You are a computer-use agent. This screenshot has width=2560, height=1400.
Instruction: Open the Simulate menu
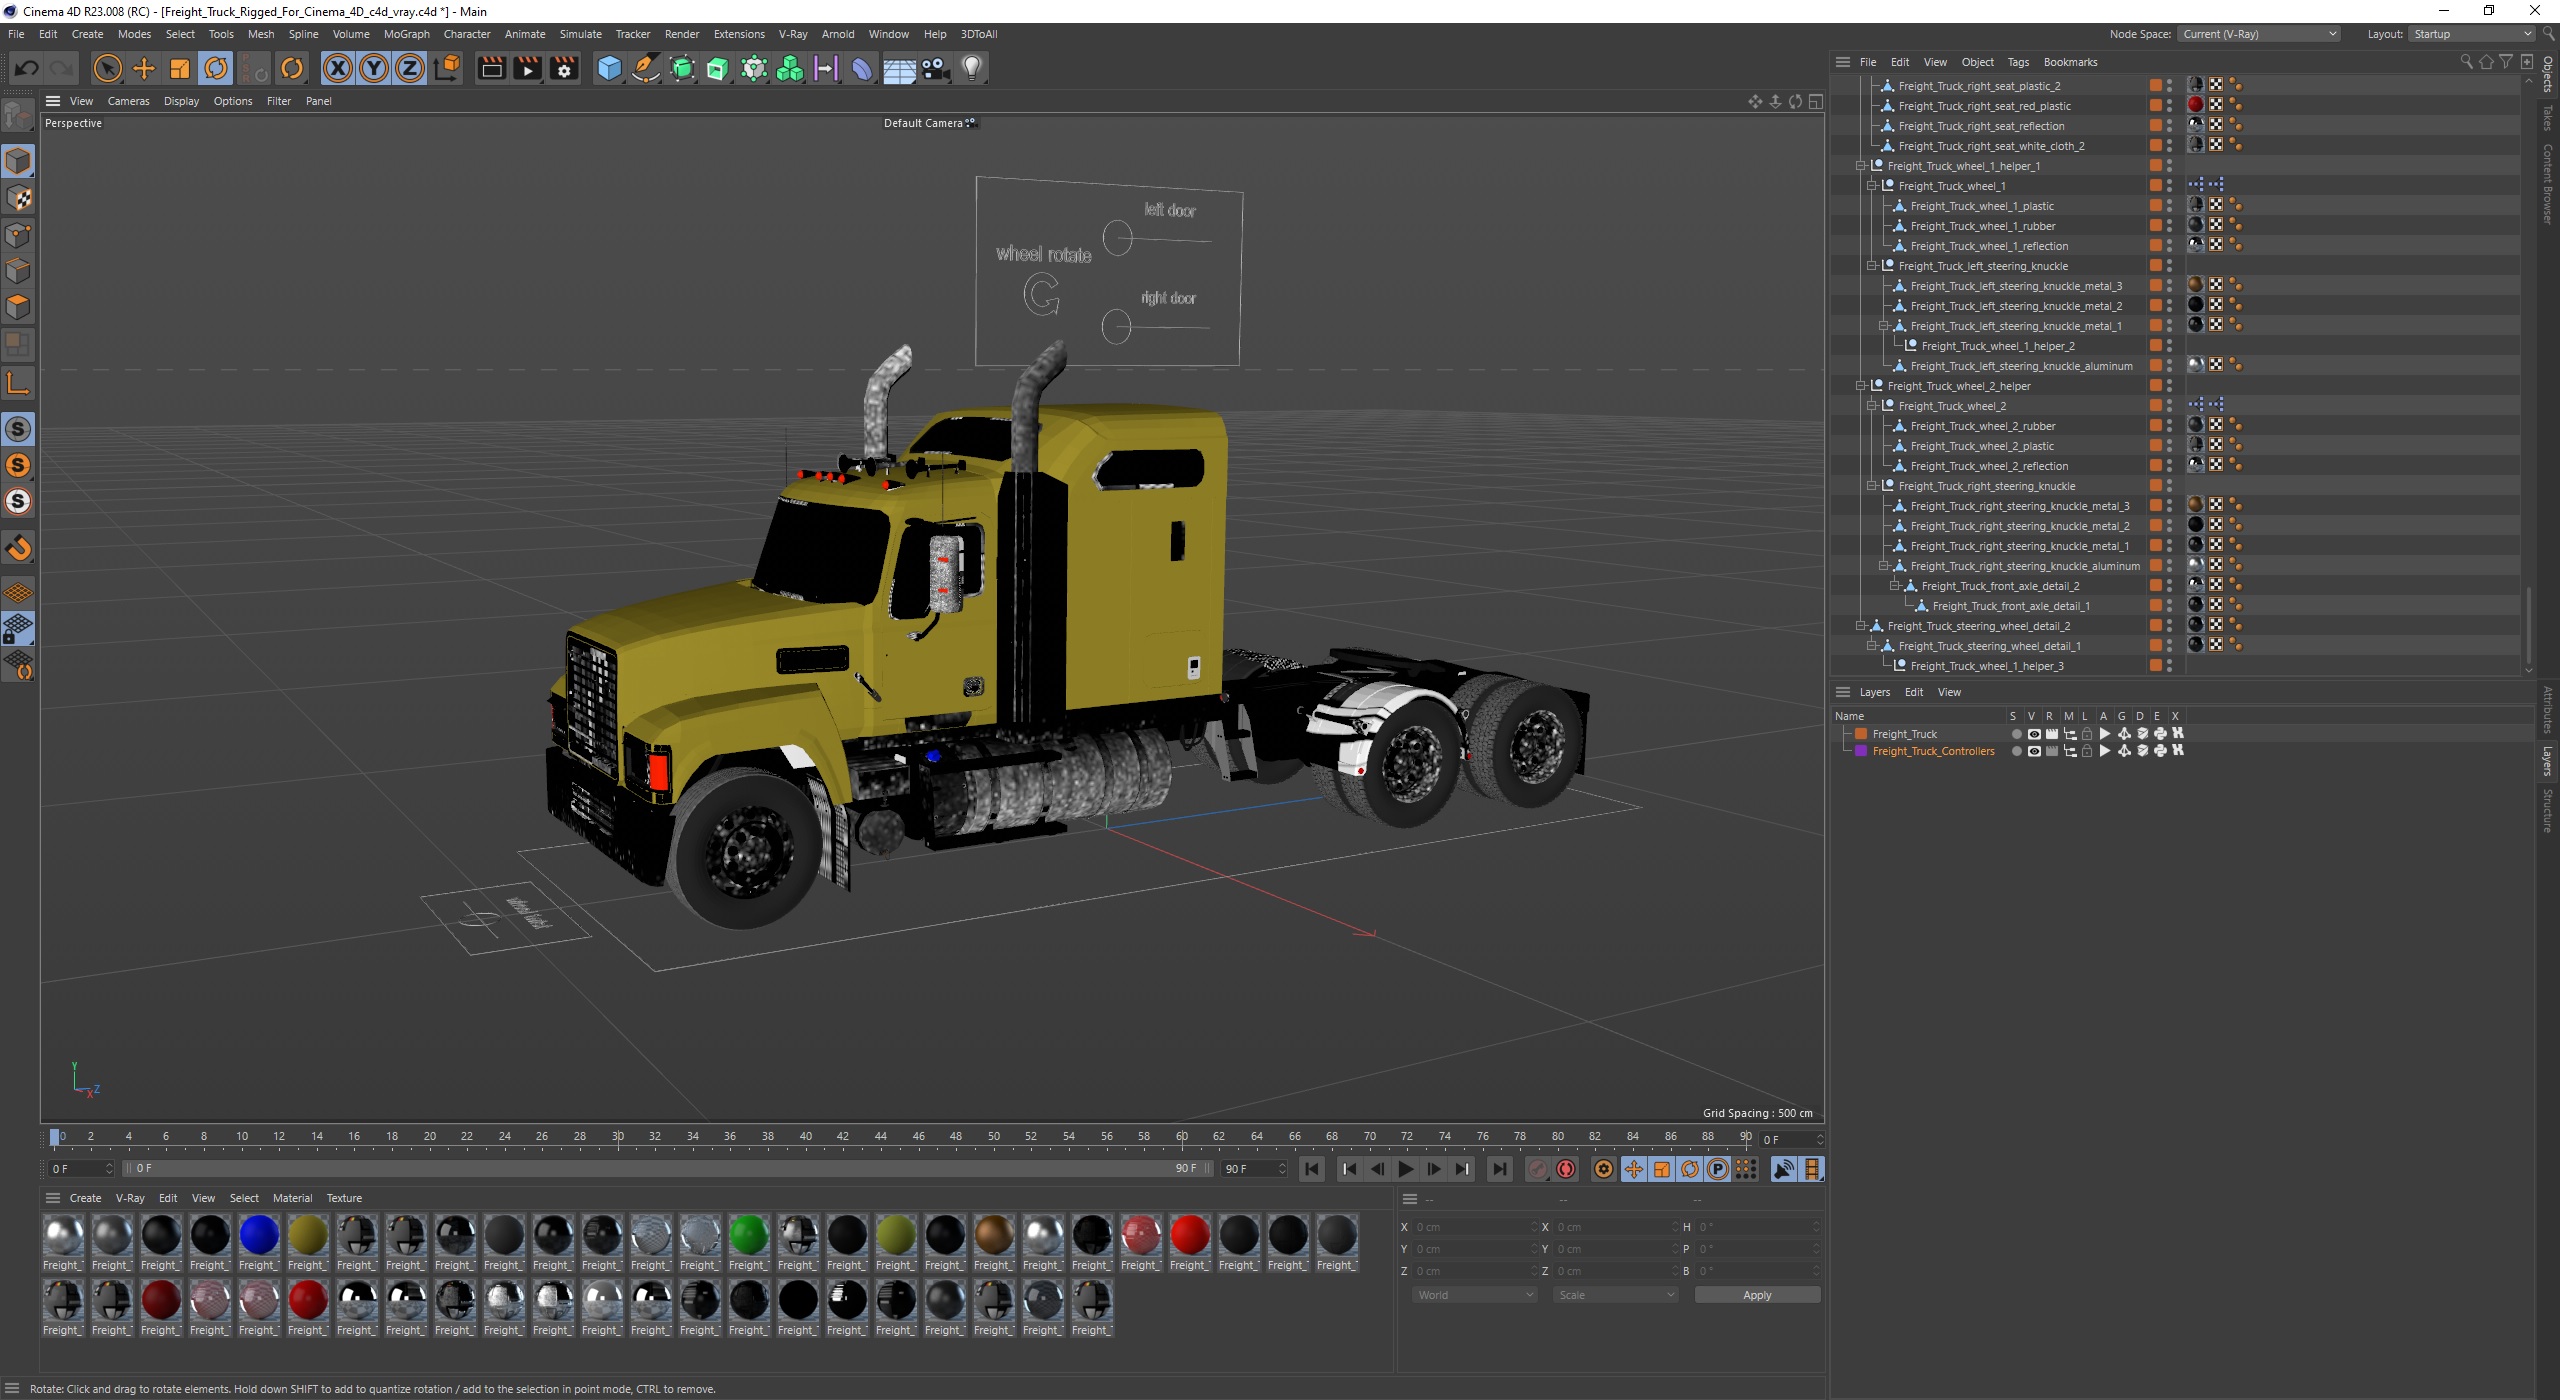(580, 34)
